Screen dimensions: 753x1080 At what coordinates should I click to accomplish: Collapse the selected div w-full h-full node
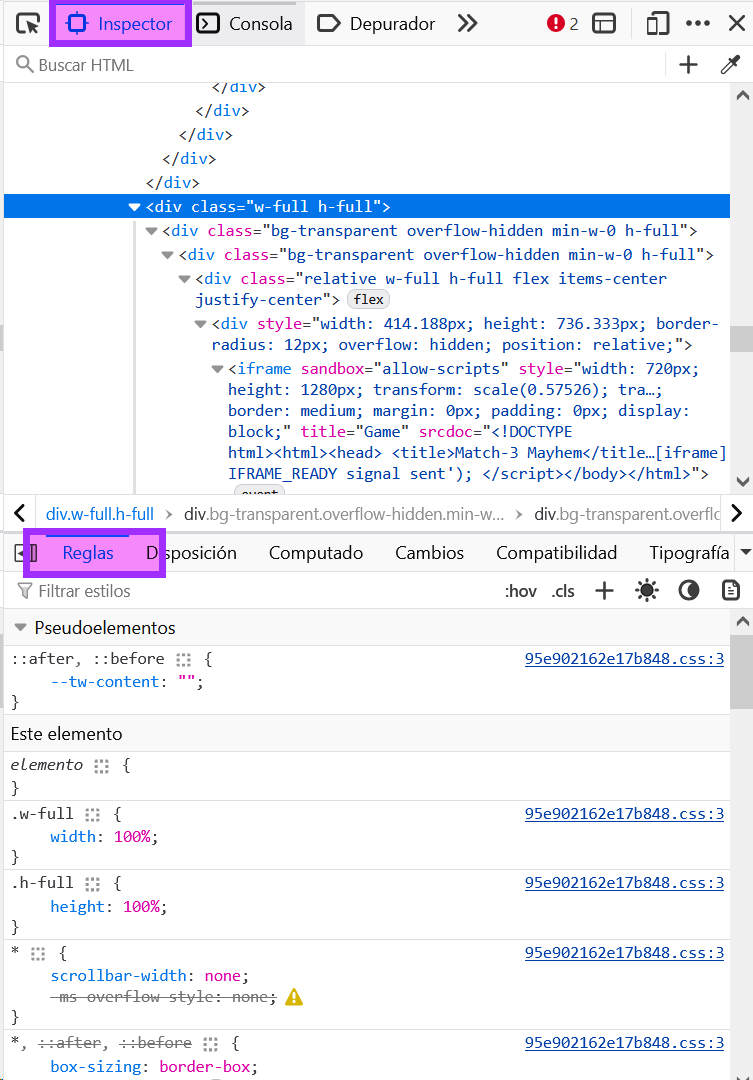pos(134,207)
